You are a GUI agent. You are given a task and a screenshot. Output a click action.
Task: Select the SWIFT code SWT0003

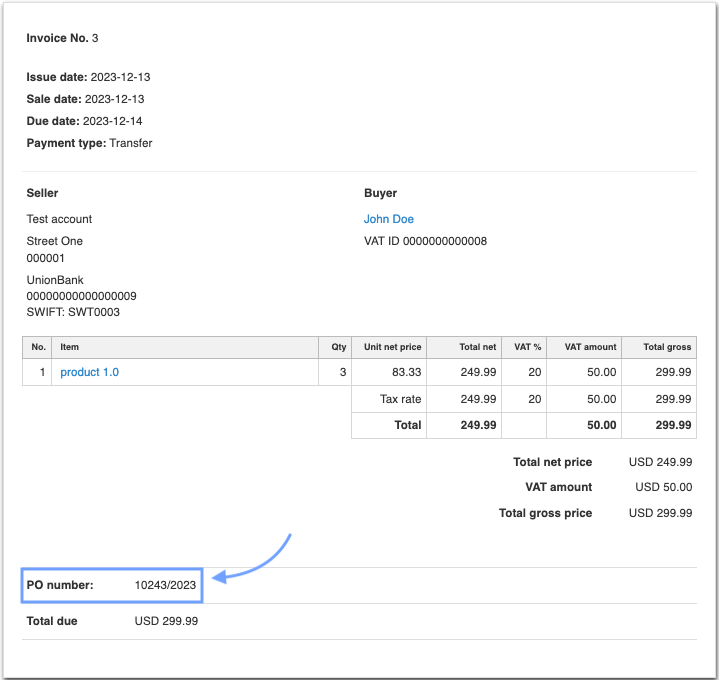[x=73, y=312]
